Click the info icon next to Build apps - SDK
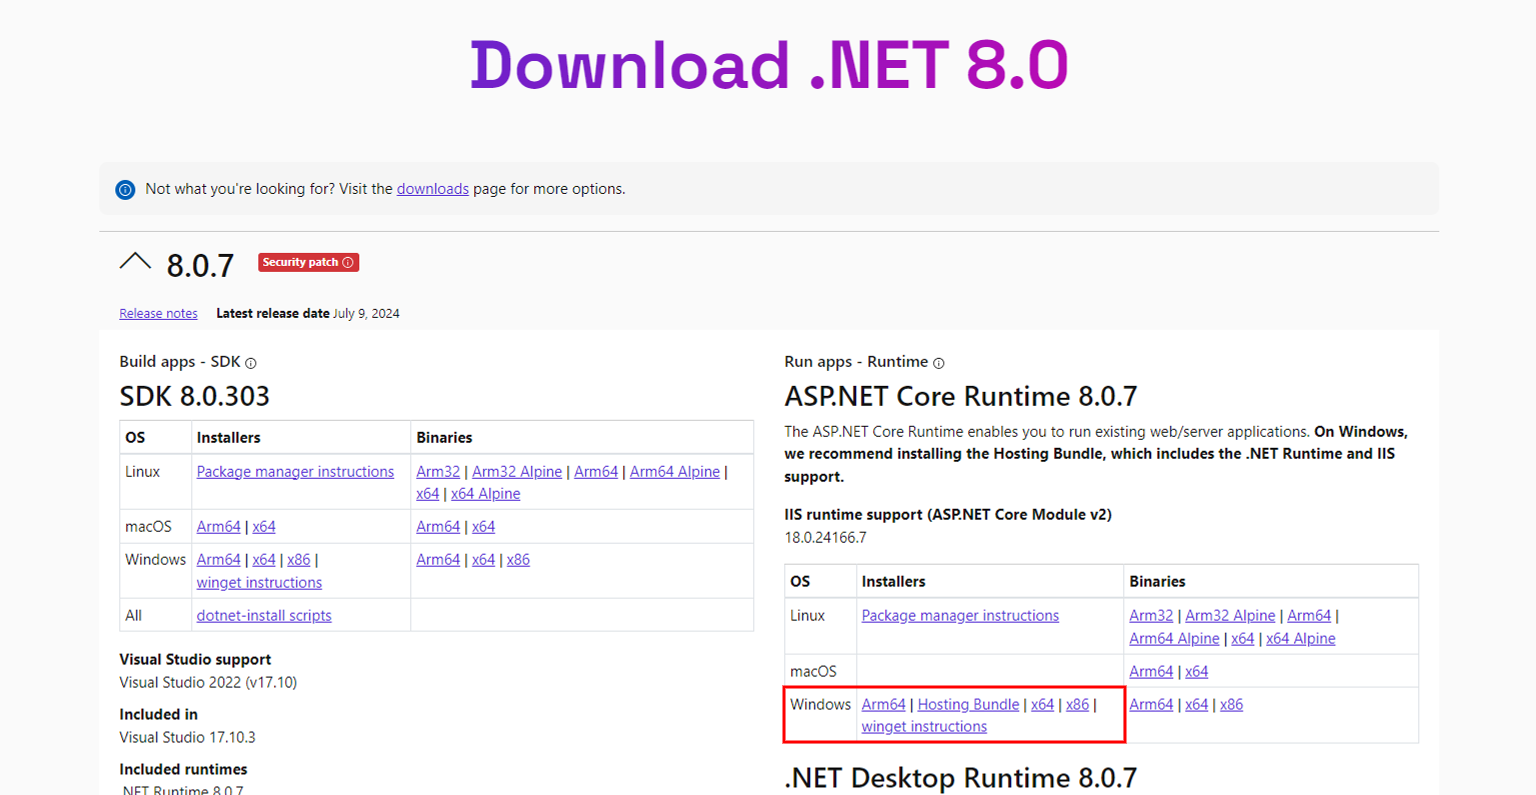This screenshot has height=795, width=1536. (251, 363)
